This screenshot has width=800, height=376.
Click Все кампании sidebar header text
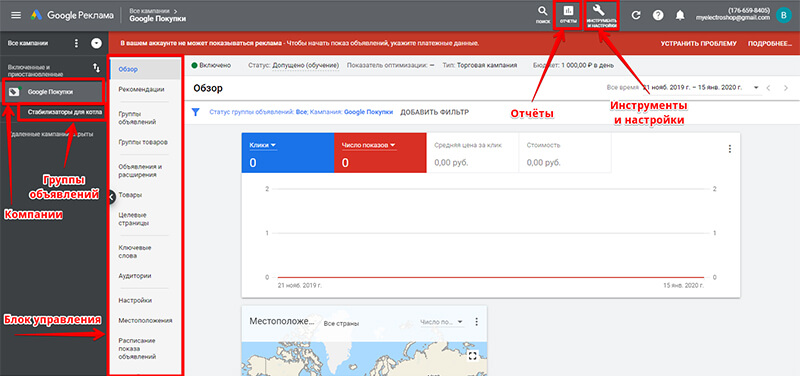28,43
